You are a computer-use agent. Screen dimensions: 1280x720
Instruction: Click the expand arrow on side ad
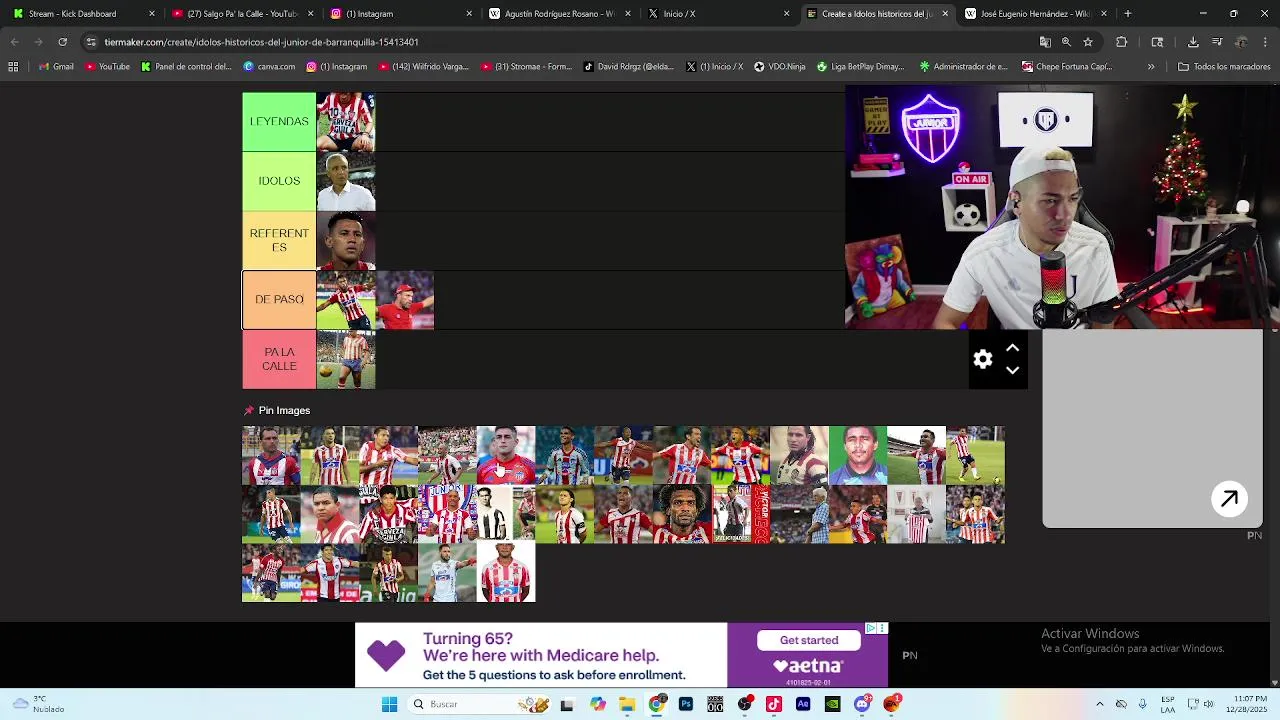click(x=1229, y=498)
